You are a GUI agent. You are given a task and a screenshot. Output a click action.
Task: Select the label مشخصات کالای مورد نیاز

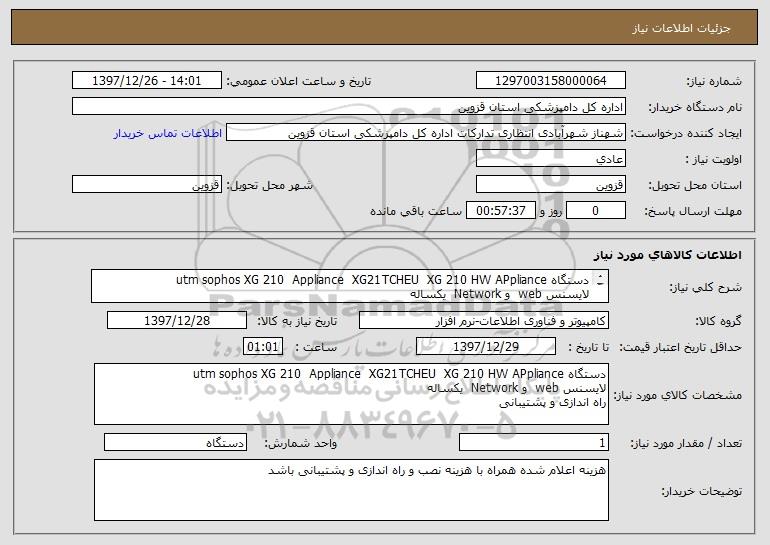[678, 395]
